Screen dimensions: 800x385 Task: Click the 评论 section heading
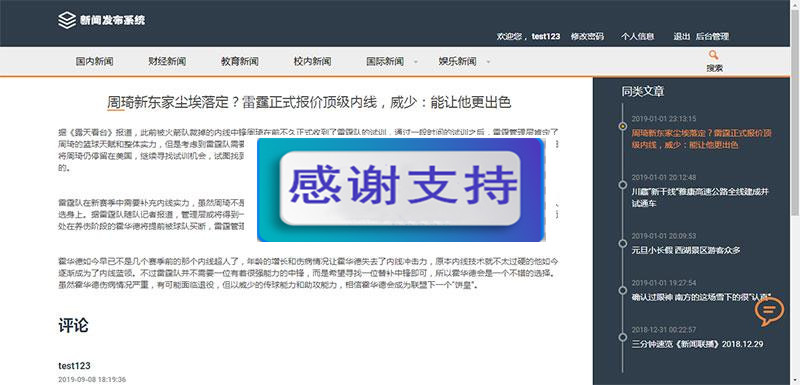click(x=73, y=326)
